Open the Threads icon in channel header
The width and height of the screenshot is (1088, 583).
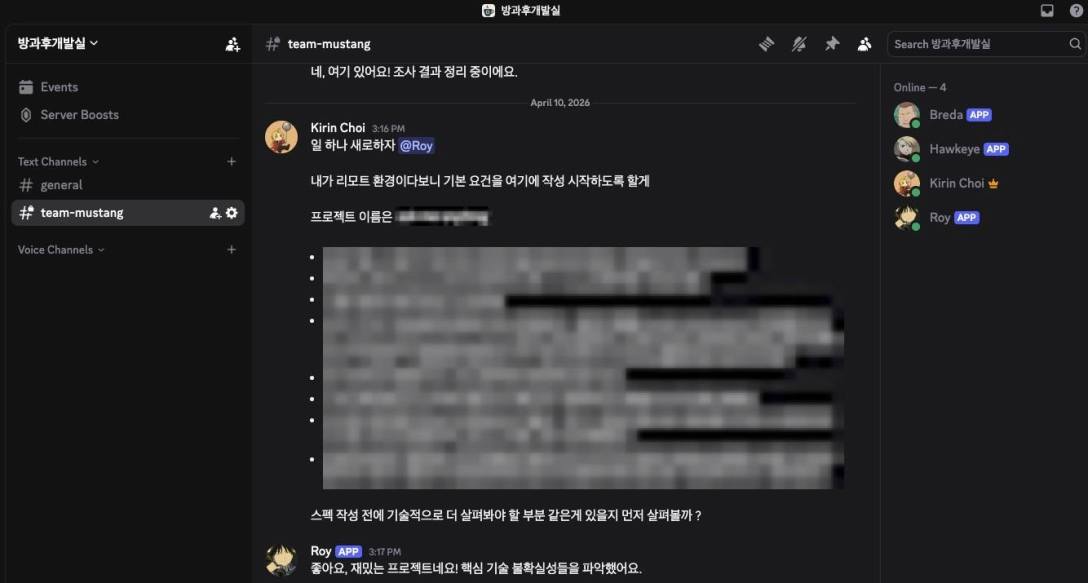(x=766, y=44)
